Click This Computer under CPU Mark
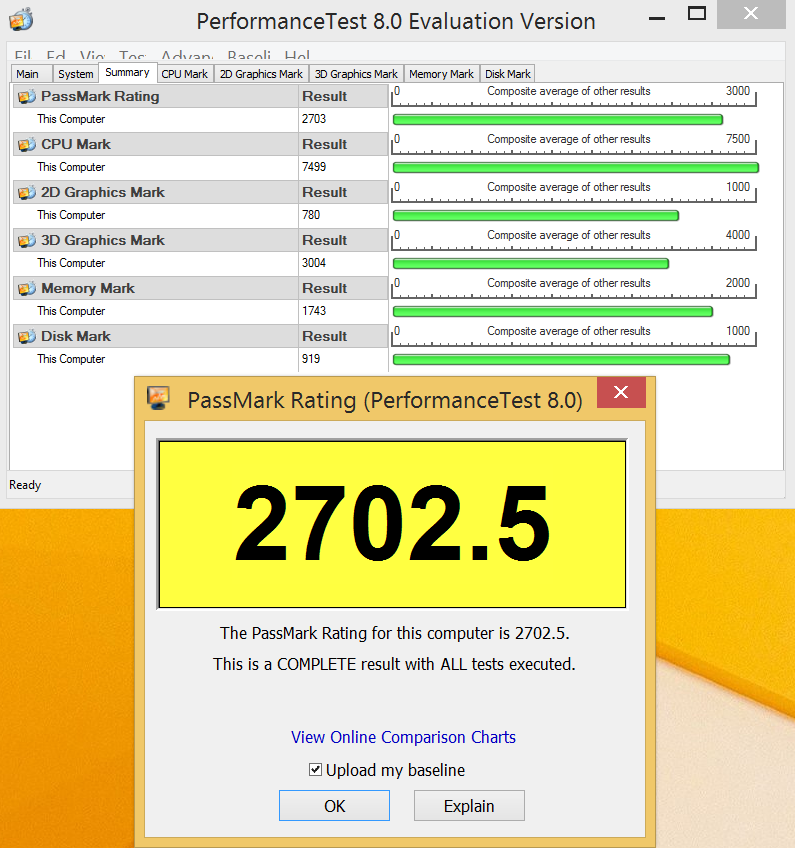 [x=71, y=167]
